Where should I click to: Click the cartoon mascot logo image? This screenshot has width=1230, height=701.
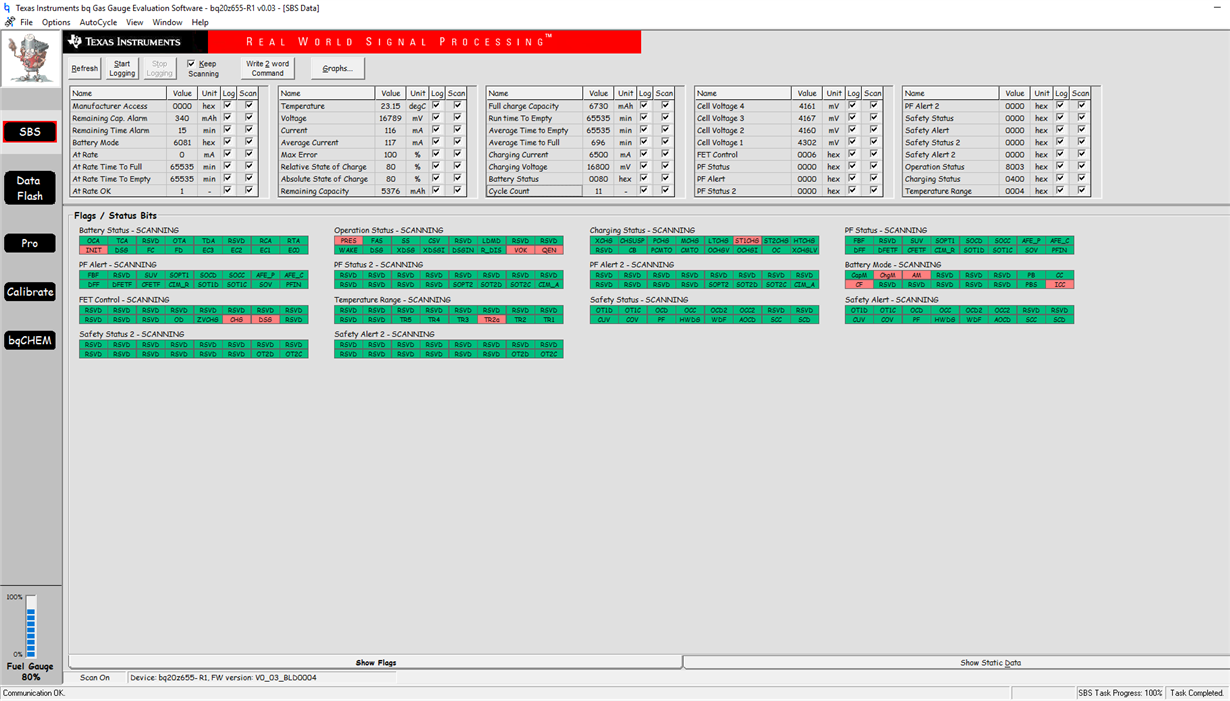(30, 58)
